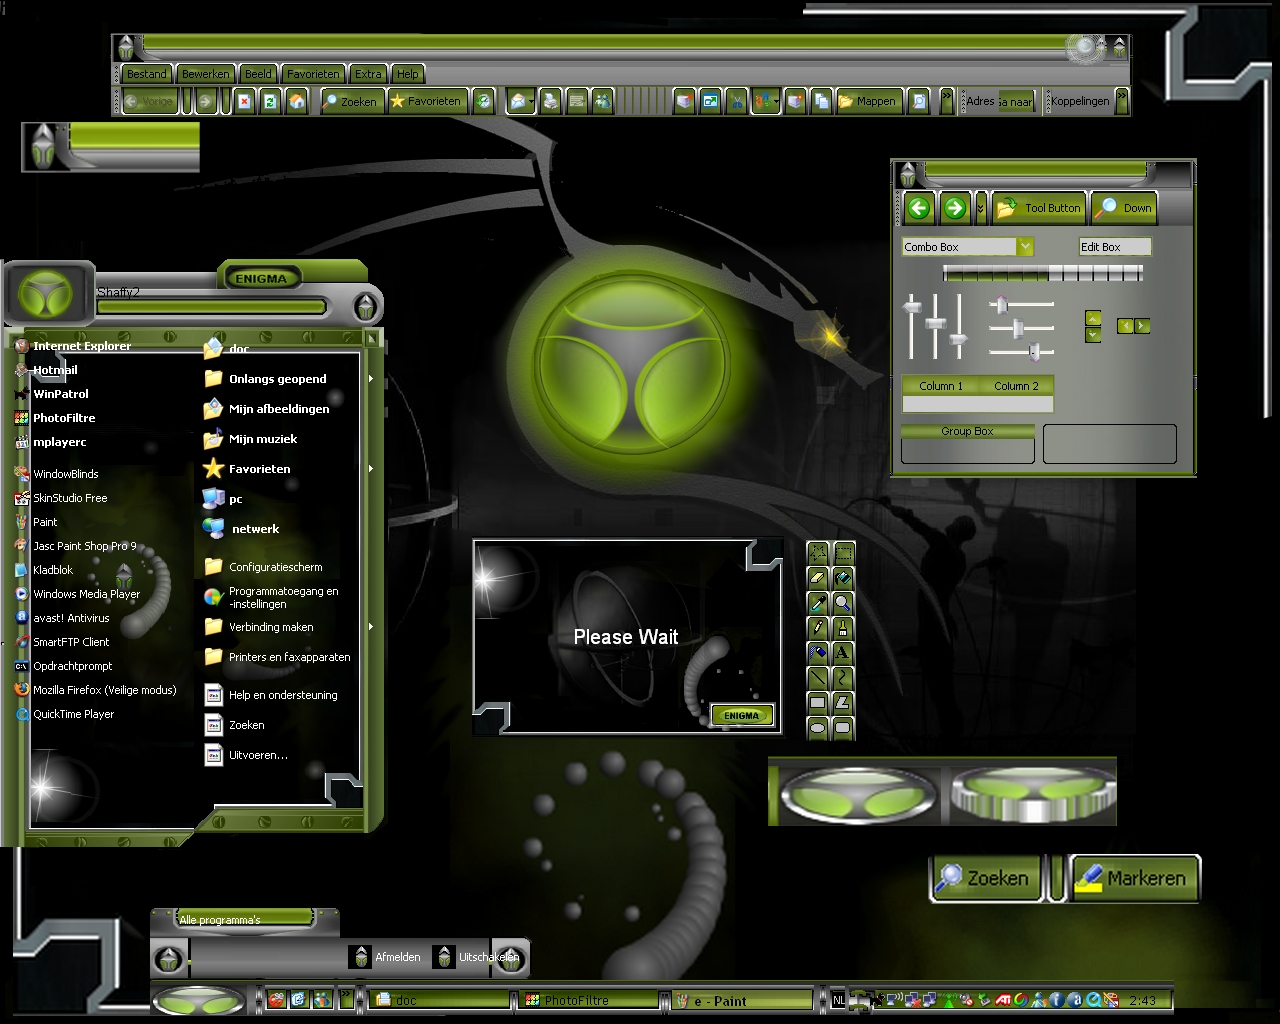The width and height of the screenshot is (1280, 1024).
Task: Activate the Magnifier tool in Paint toolbox
Action: (843, 603)
